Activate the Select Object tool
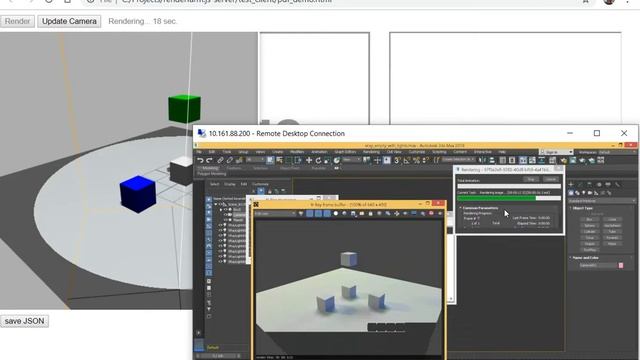The image size is (640, 360). coord(269,160)
